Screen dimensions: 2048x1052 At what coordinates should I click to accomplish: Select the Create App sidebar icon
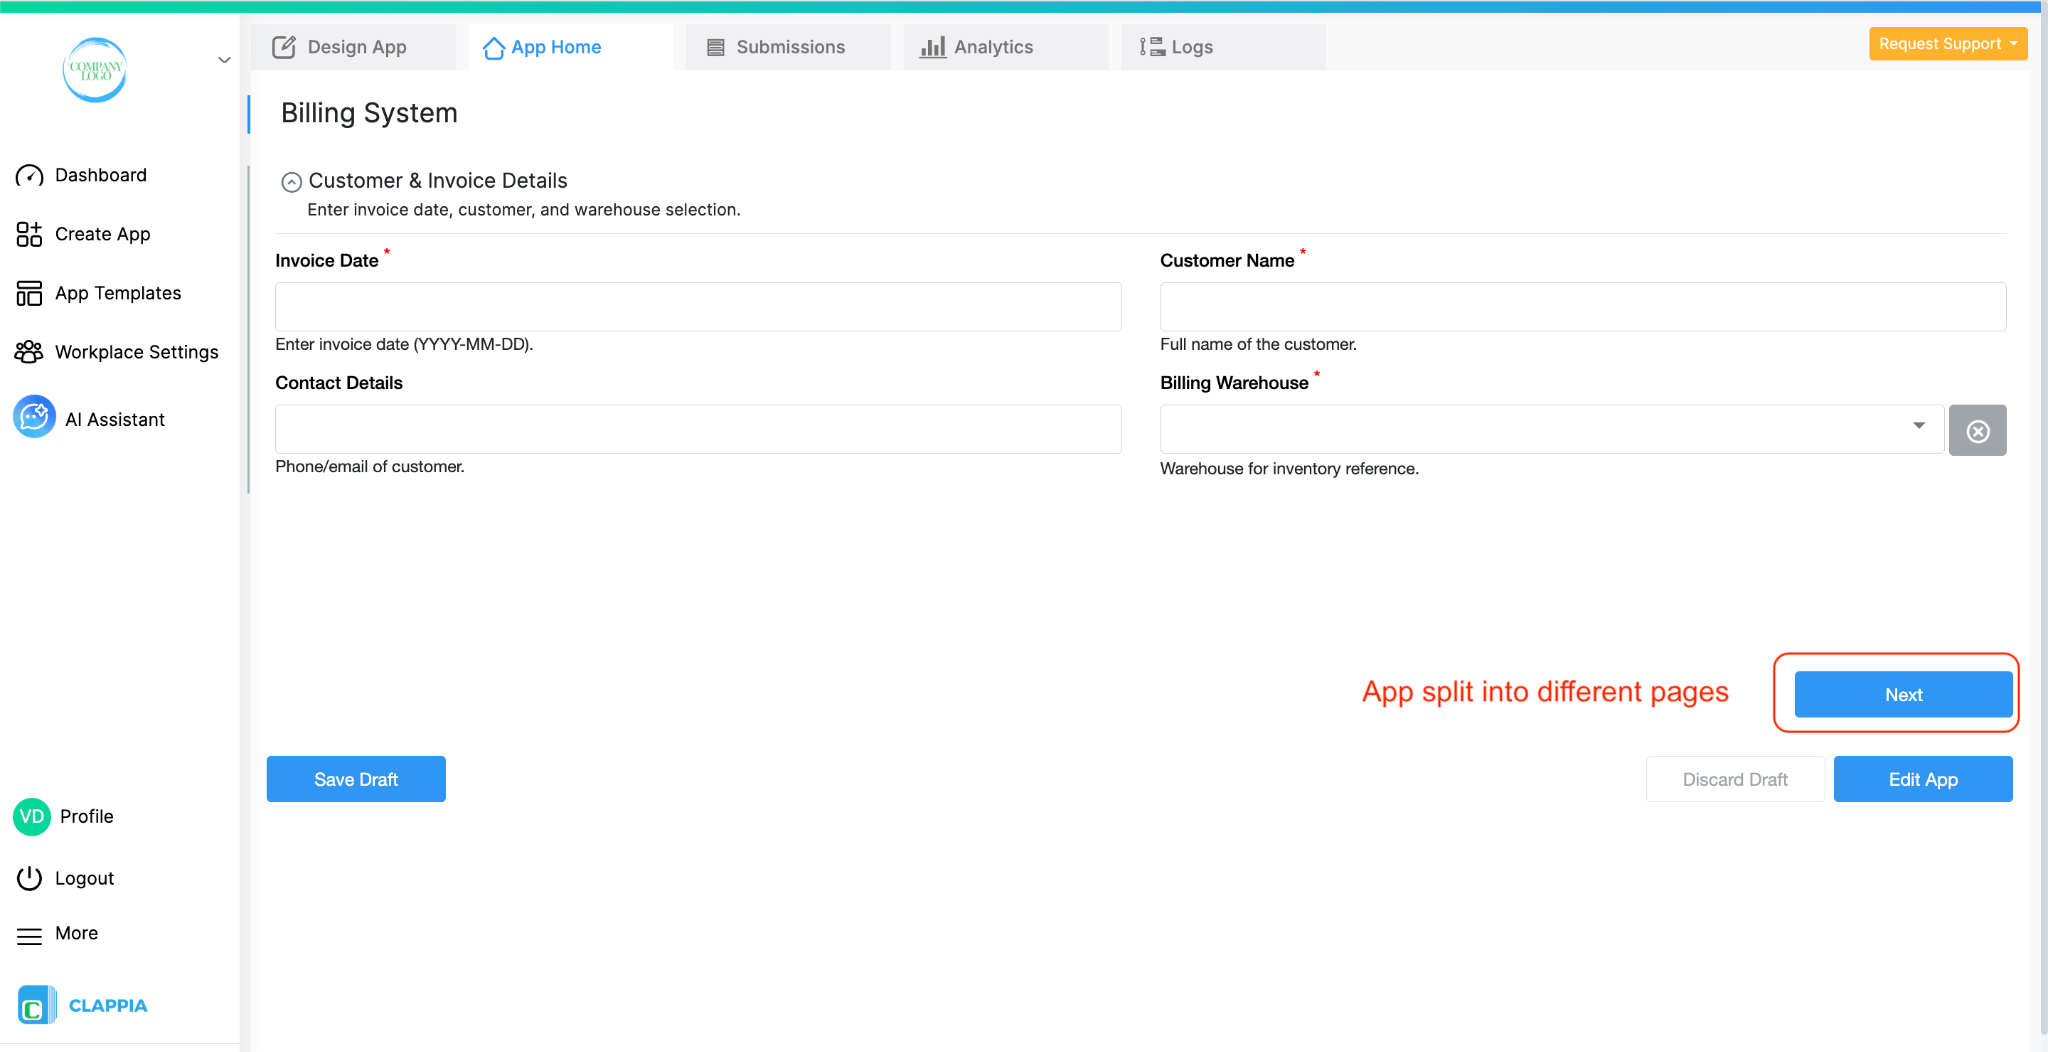click(30, 233)
